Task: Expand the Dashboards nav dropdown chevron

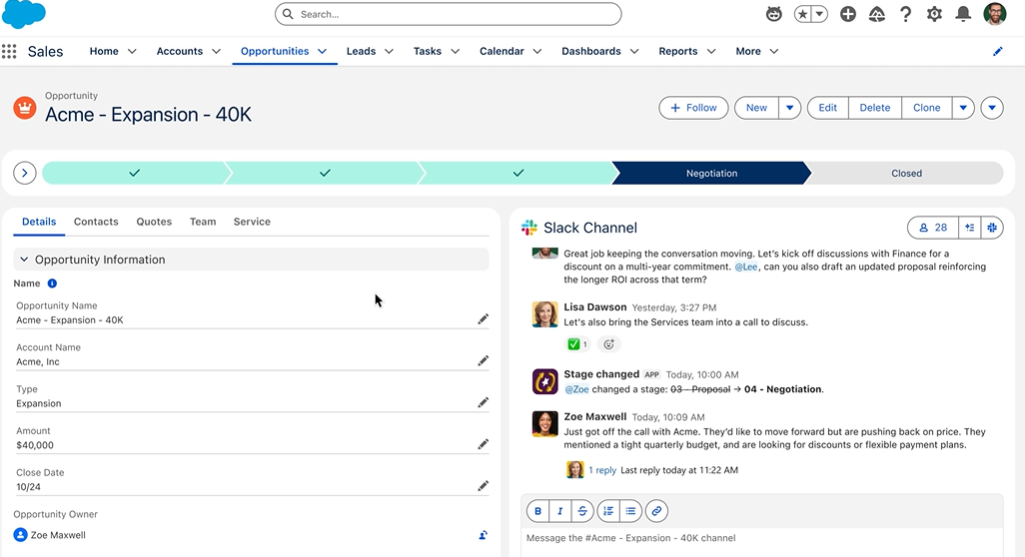Action: (634, 52)
